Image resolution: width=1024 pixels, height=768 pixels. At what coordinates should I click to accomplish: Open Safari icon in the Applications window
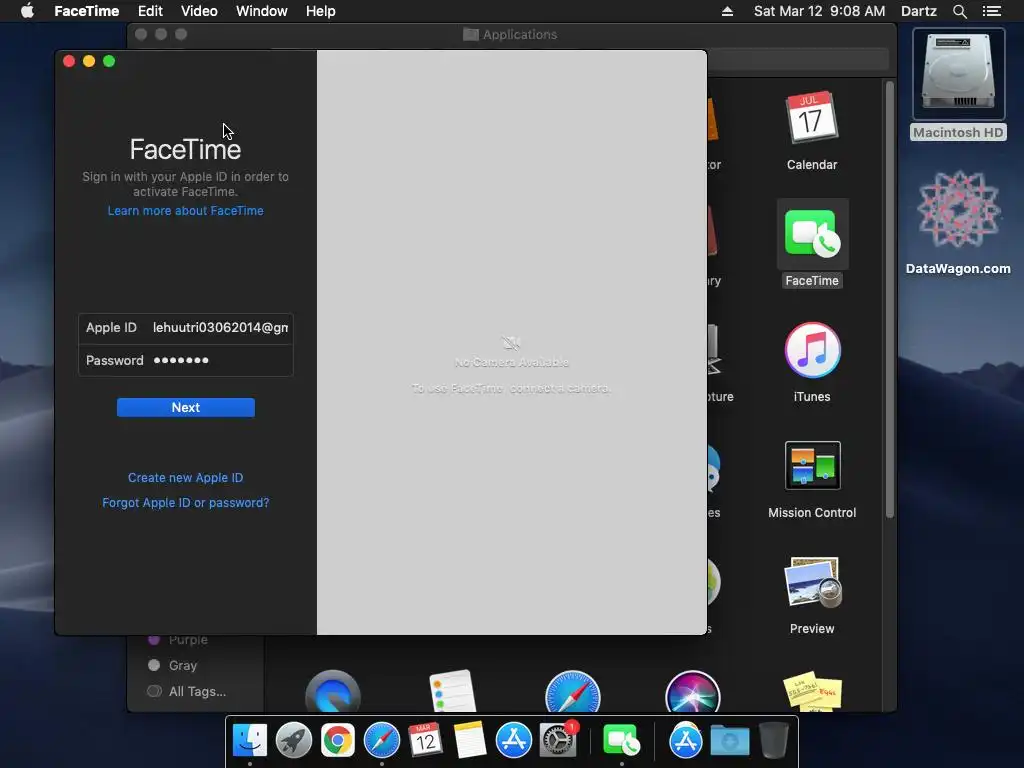click(x=572, y=692)
